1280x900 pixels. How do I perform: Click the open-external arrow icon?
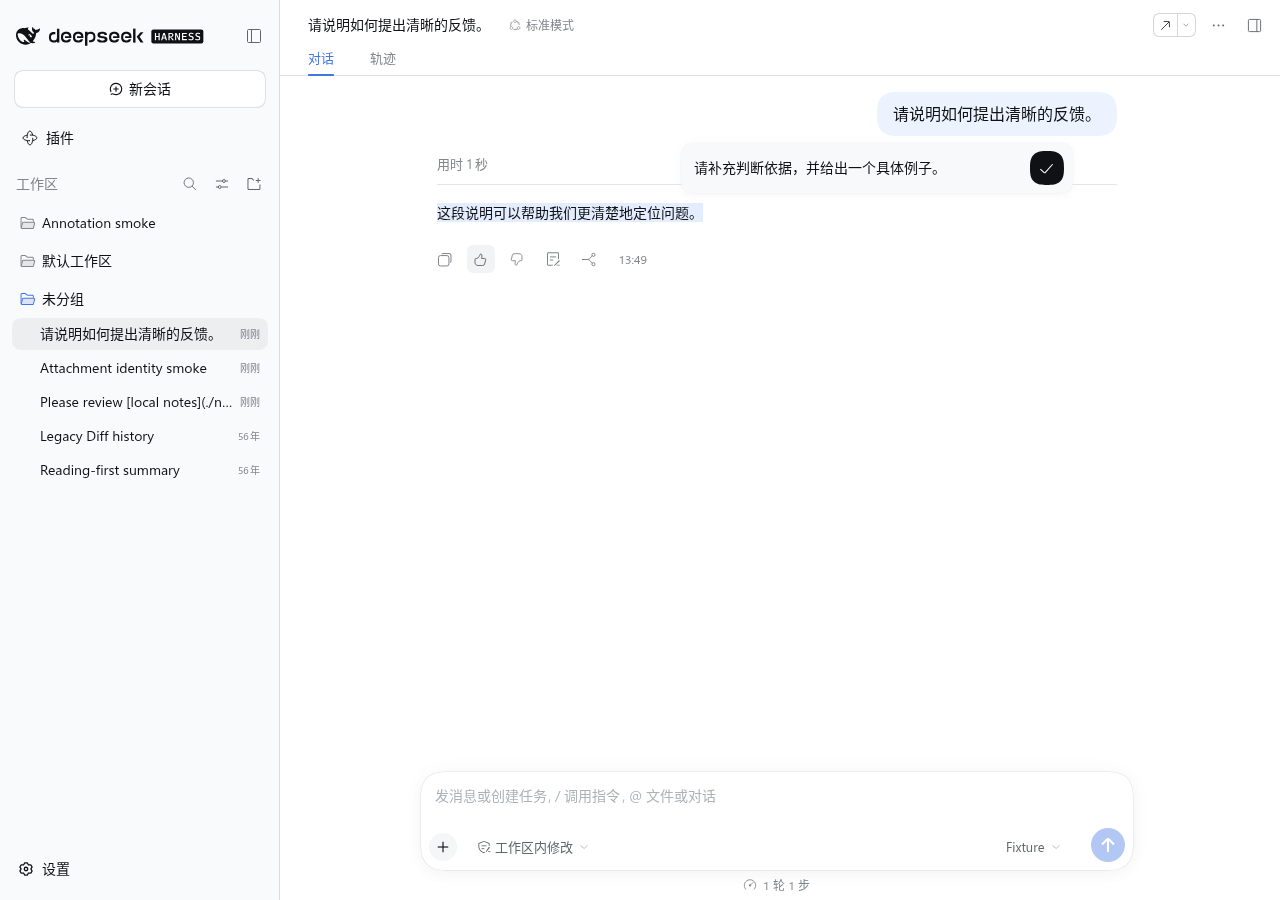(1165, 25)
